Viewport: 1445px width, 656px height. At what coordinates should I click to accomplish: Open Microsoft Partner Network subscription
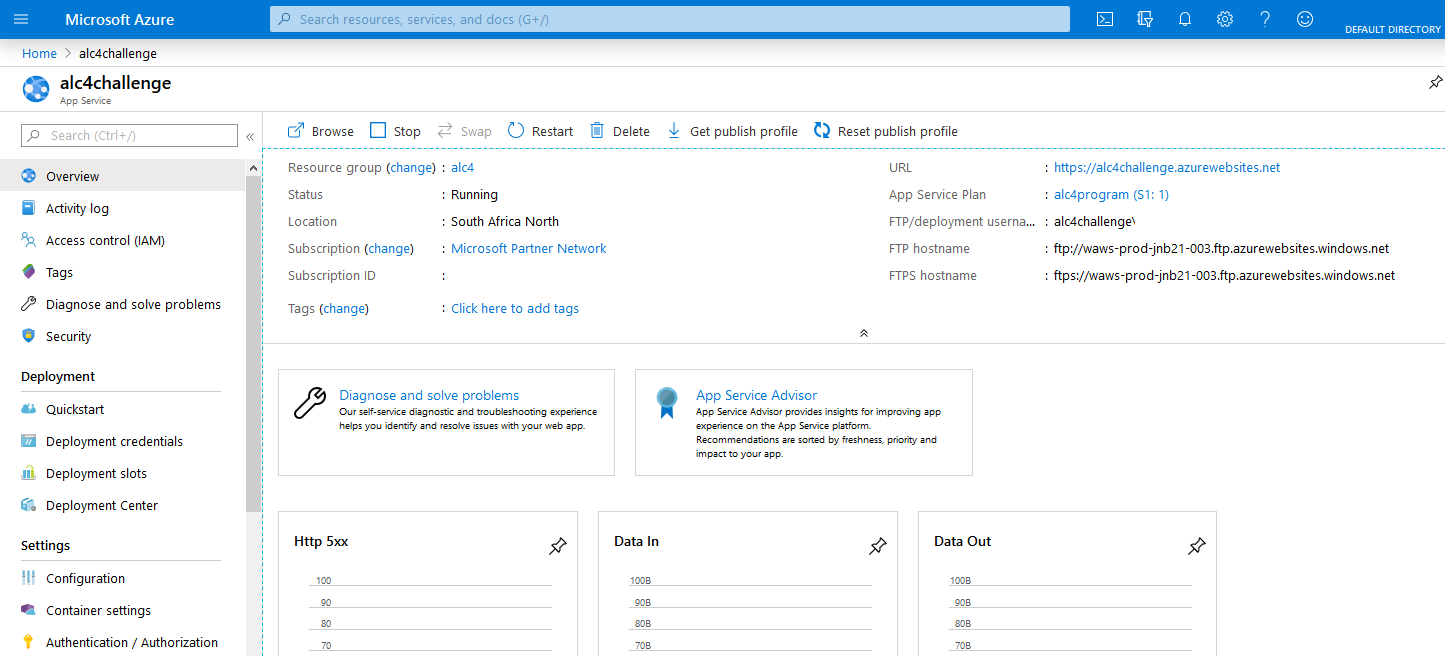coord(529,248)
